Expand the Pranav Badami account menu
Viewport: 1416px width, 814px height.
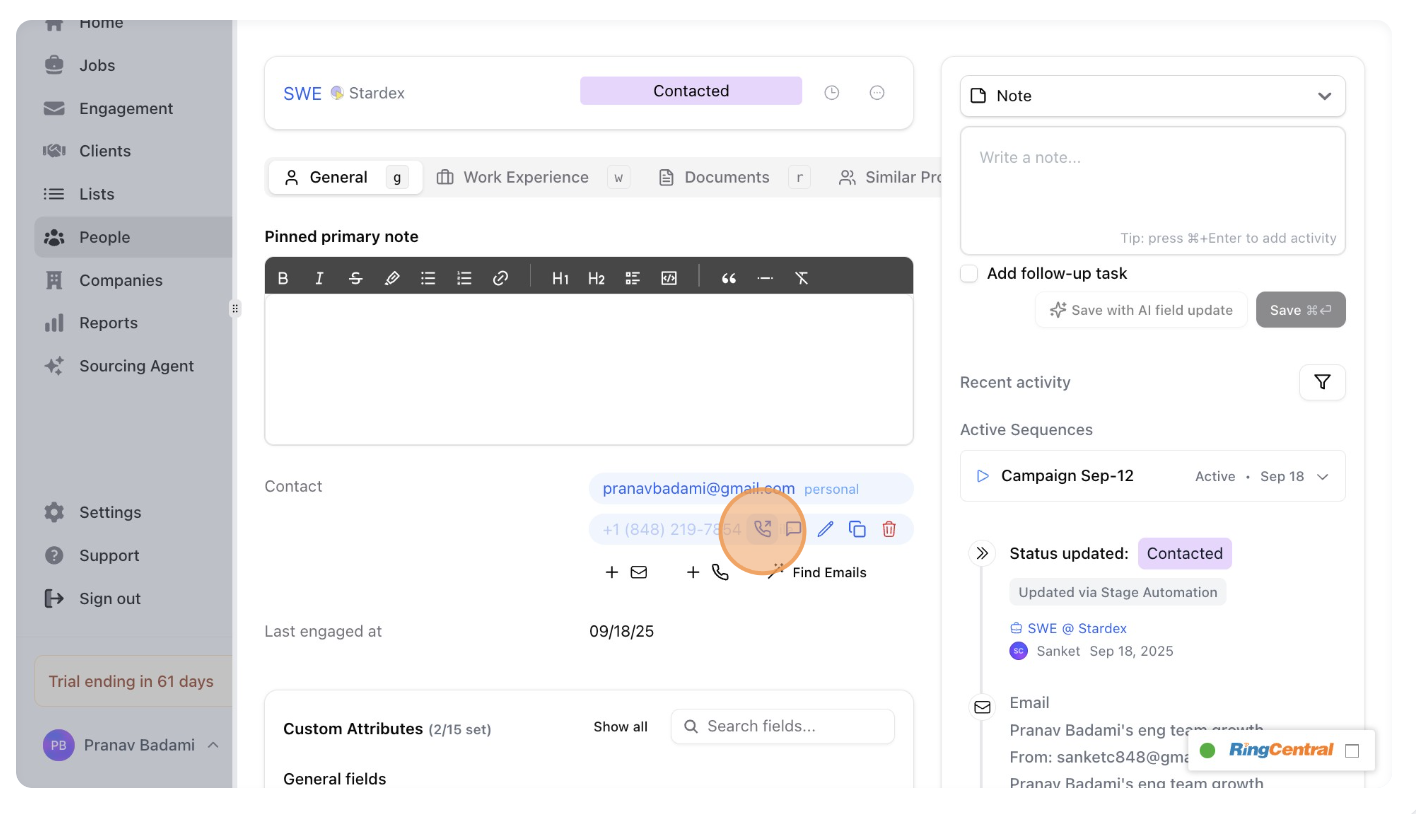[x=131, y=745]
